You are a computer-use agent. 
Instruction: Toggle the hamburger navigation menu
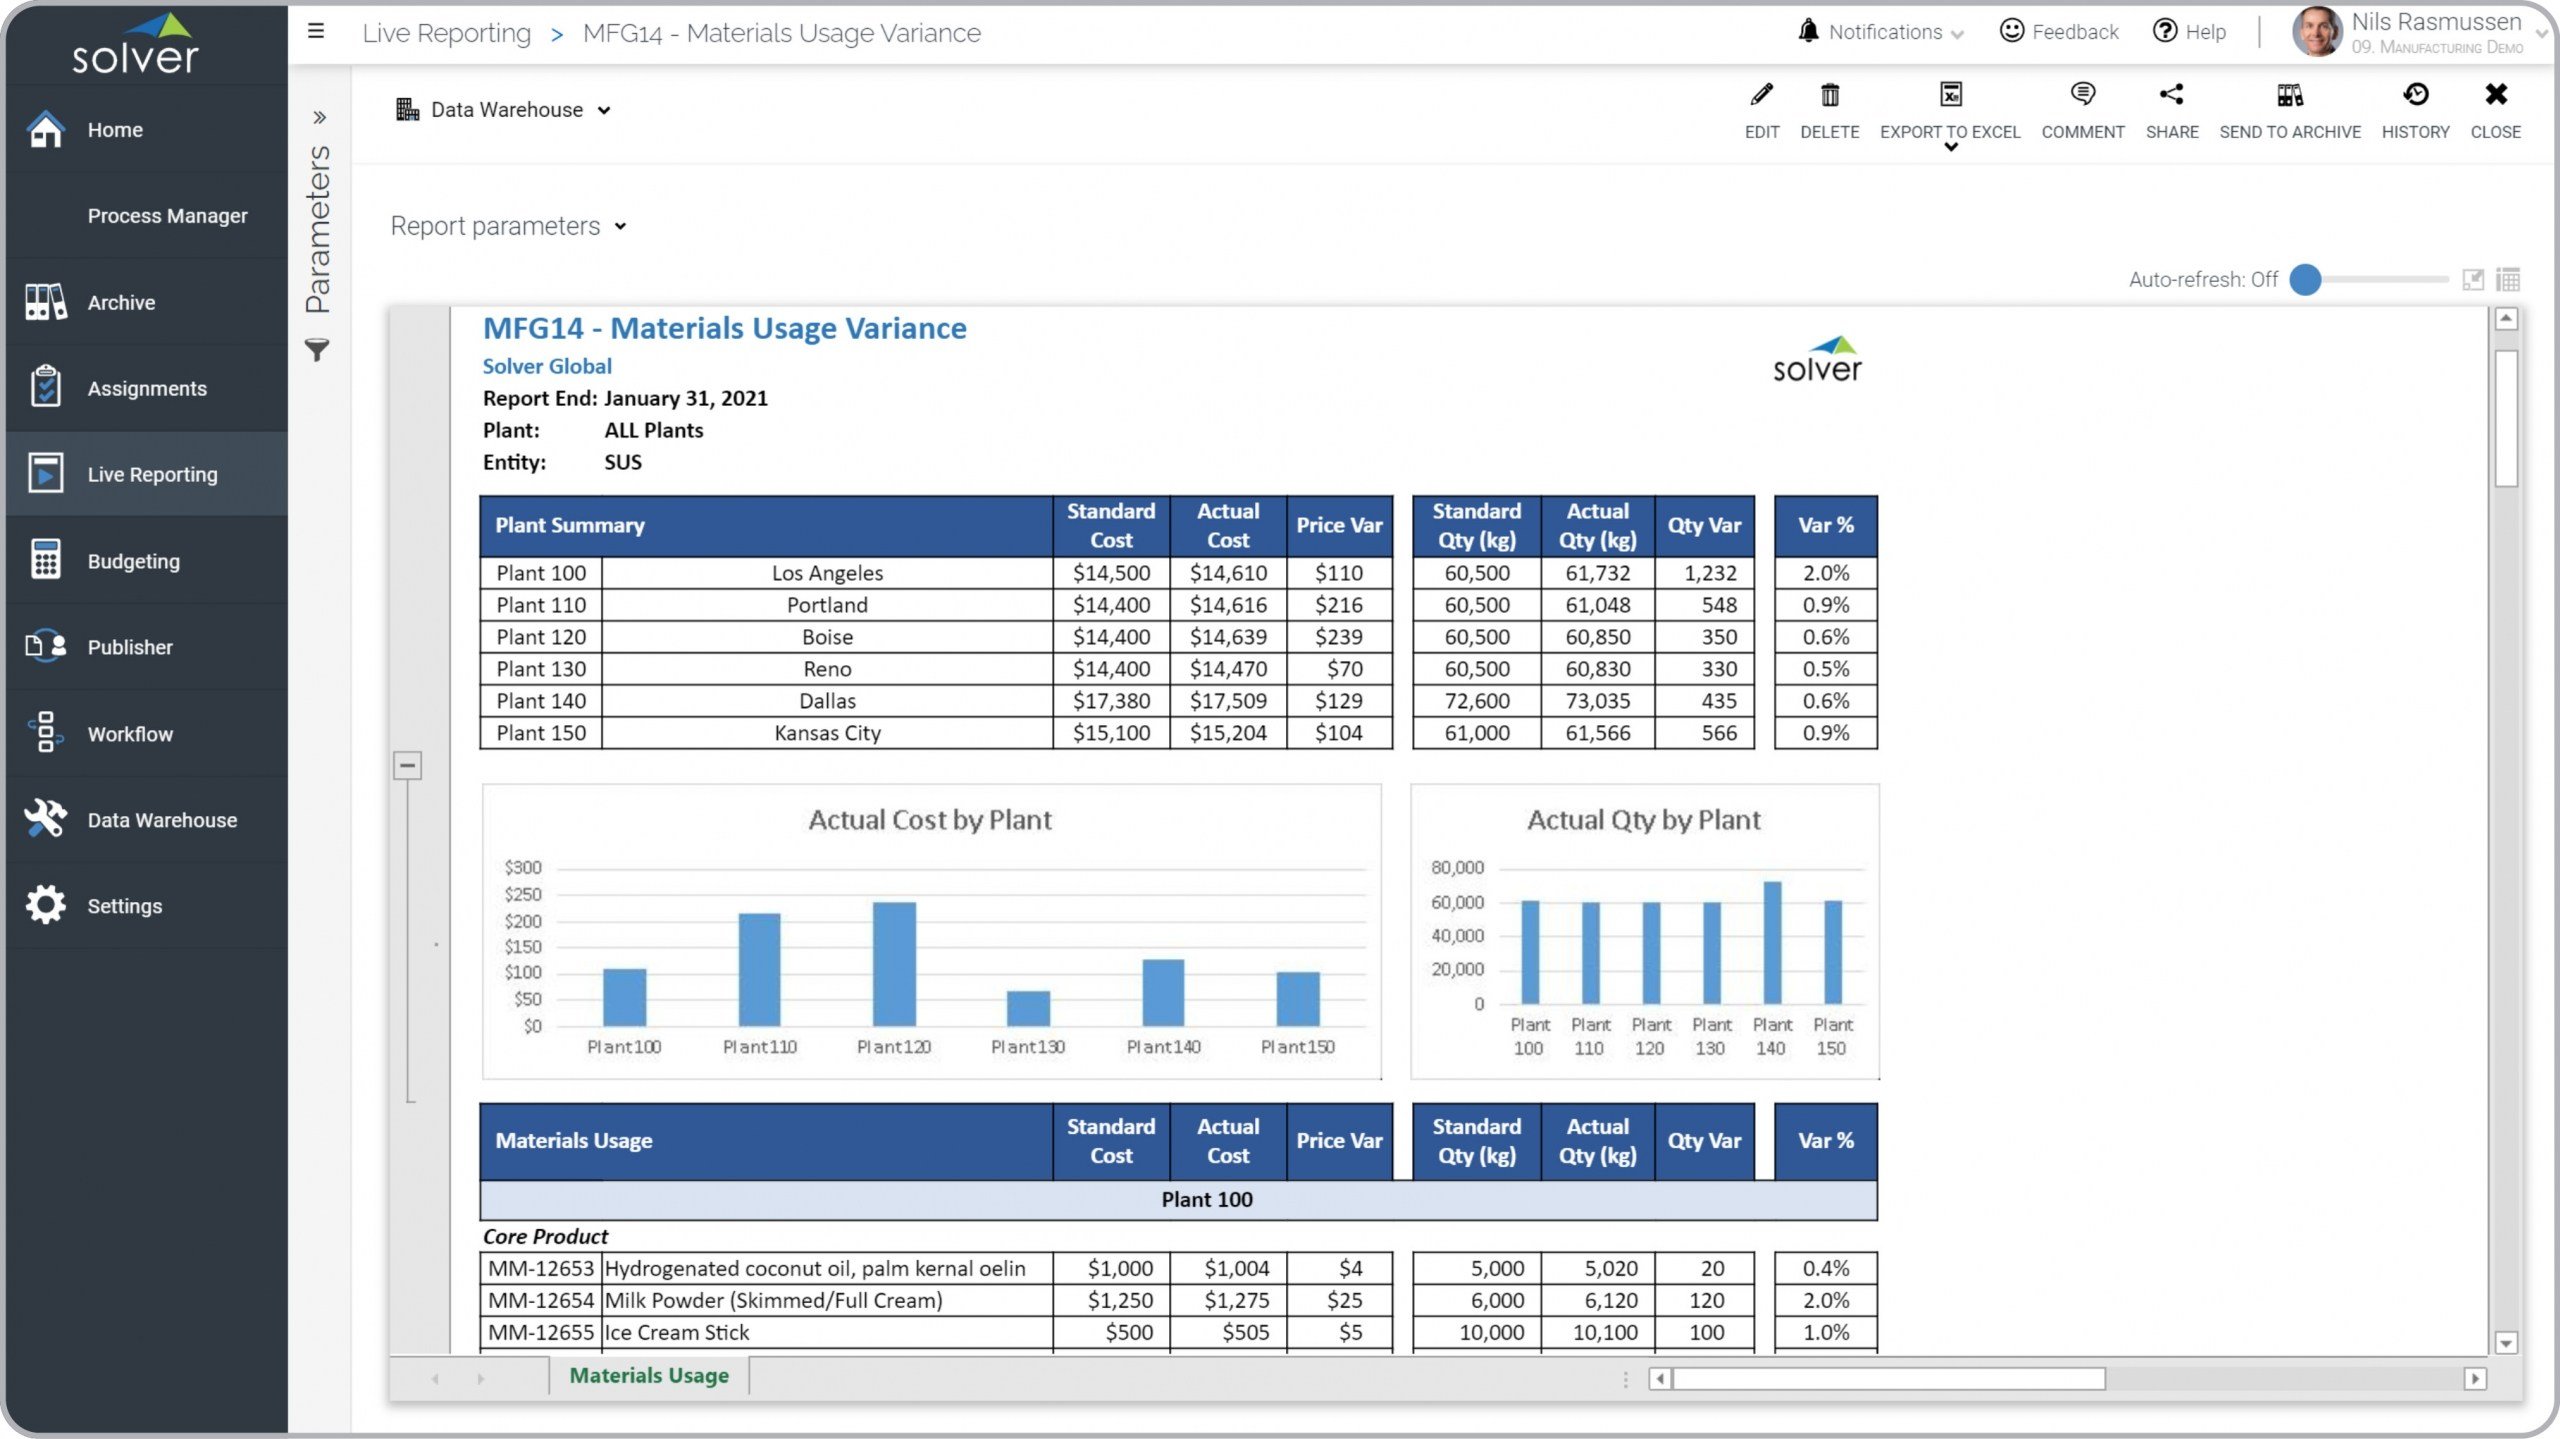(316, 31)
